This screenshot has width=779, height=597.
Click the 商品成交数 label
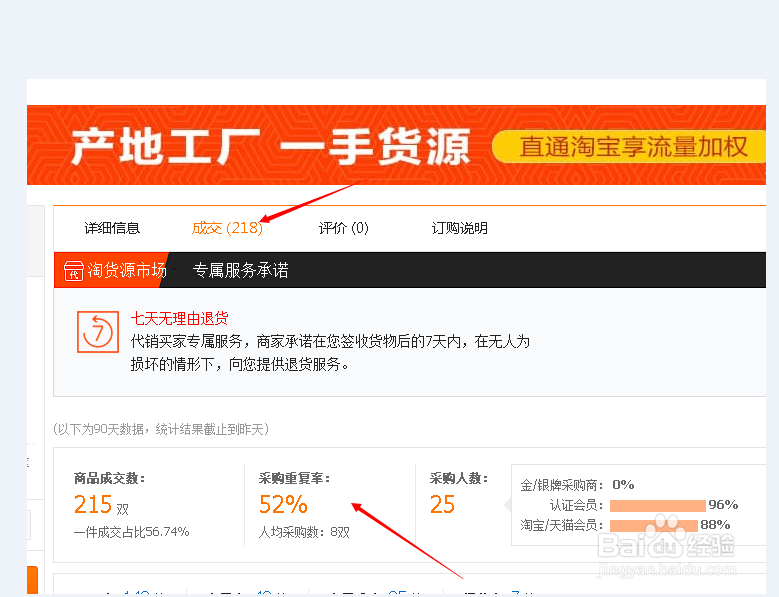click(x=109, y=478)
